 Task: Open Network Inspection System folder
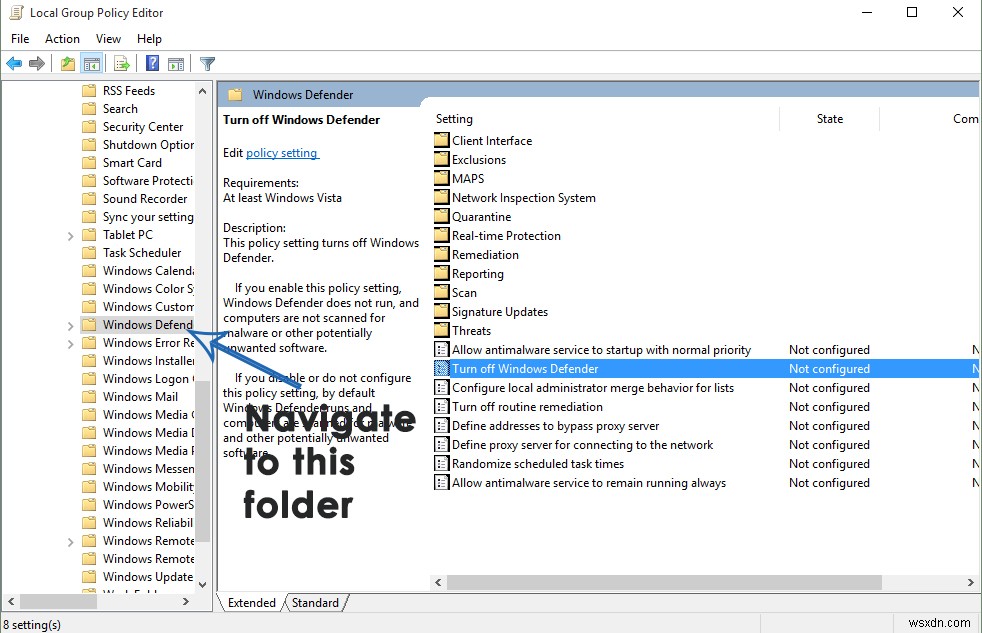point(515,198)
